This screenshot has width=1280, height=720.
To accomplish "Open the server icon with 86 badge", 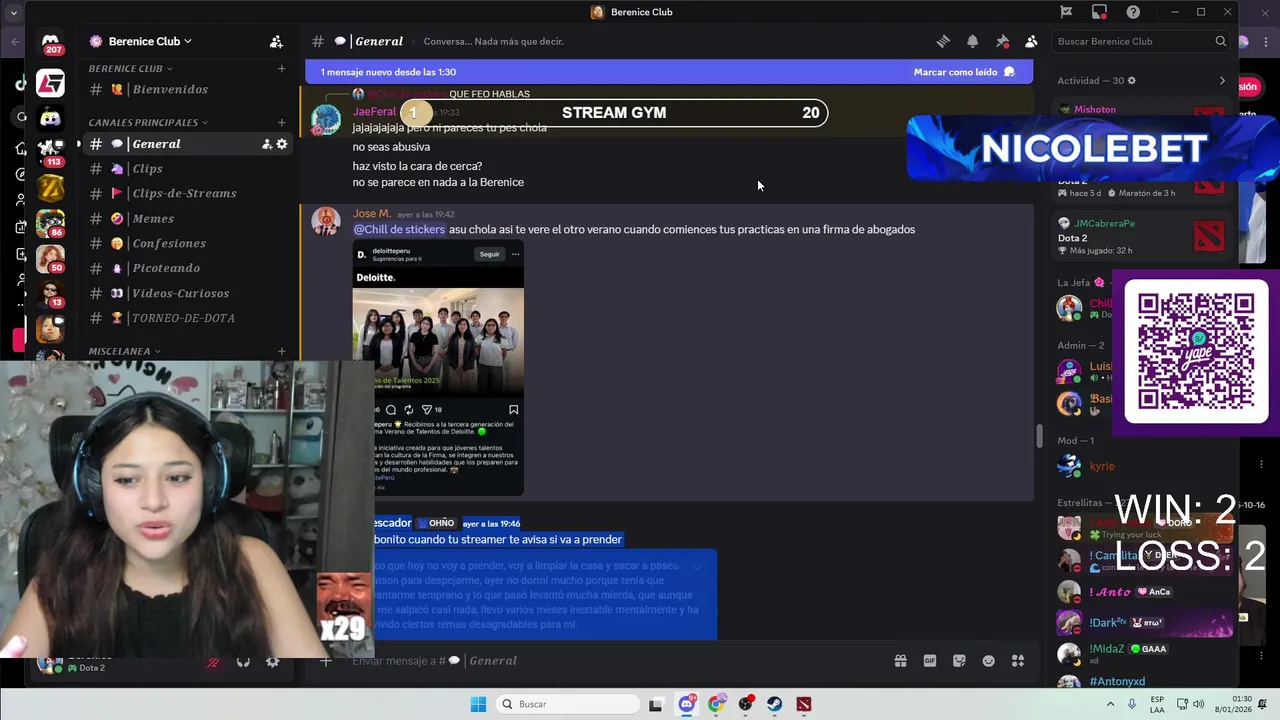I will [x=50, y=222].
